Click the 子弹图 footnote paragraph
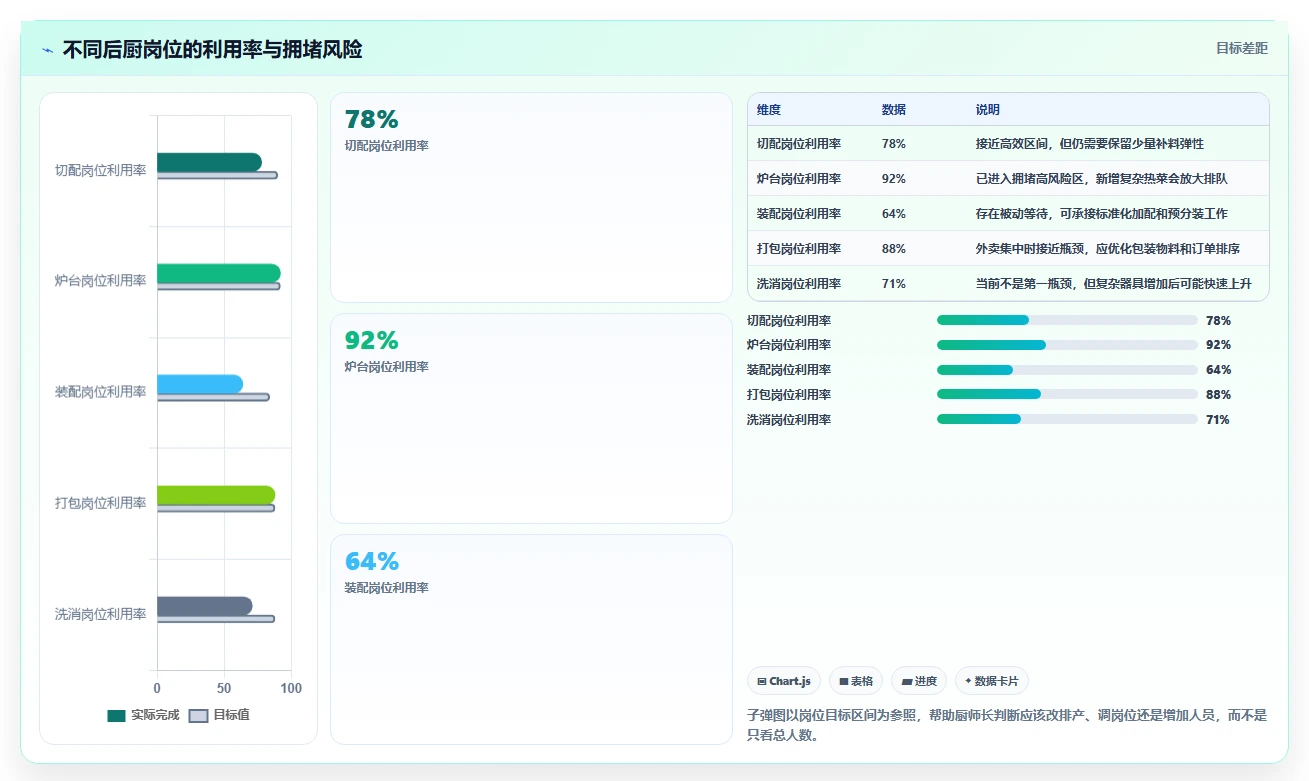Image resolution: width=1309 pixels, height=781 pixels. click(1007, 725)
